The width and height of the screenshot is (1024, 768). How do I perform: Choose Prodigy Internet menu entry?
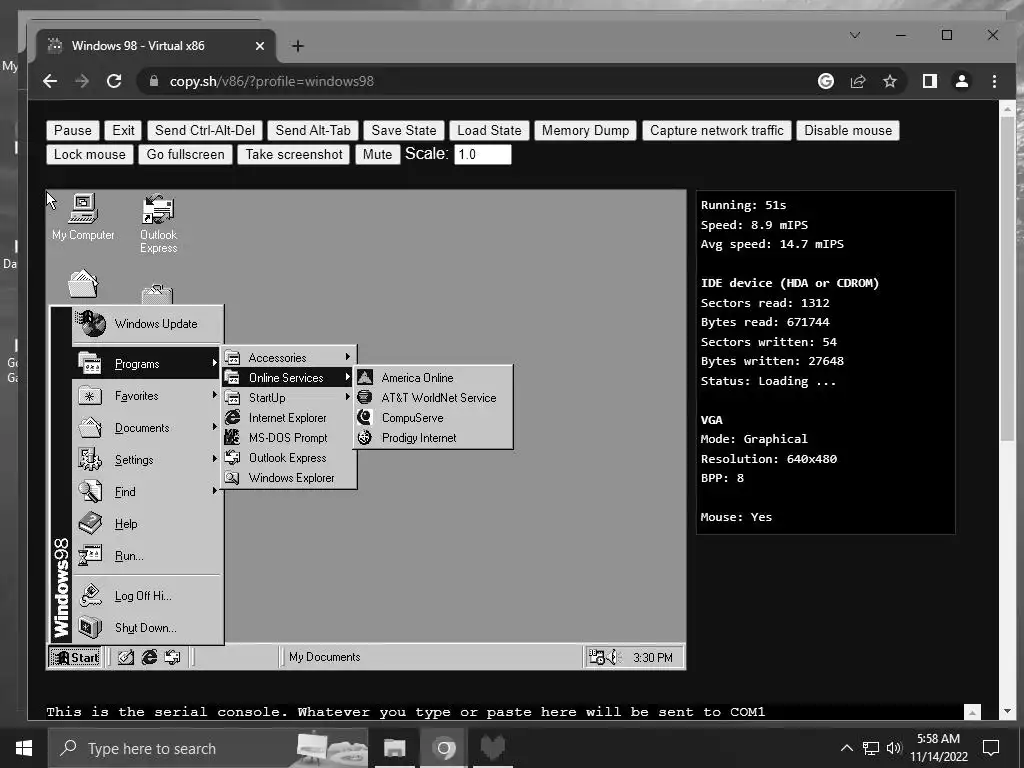[x=433, y=438]
